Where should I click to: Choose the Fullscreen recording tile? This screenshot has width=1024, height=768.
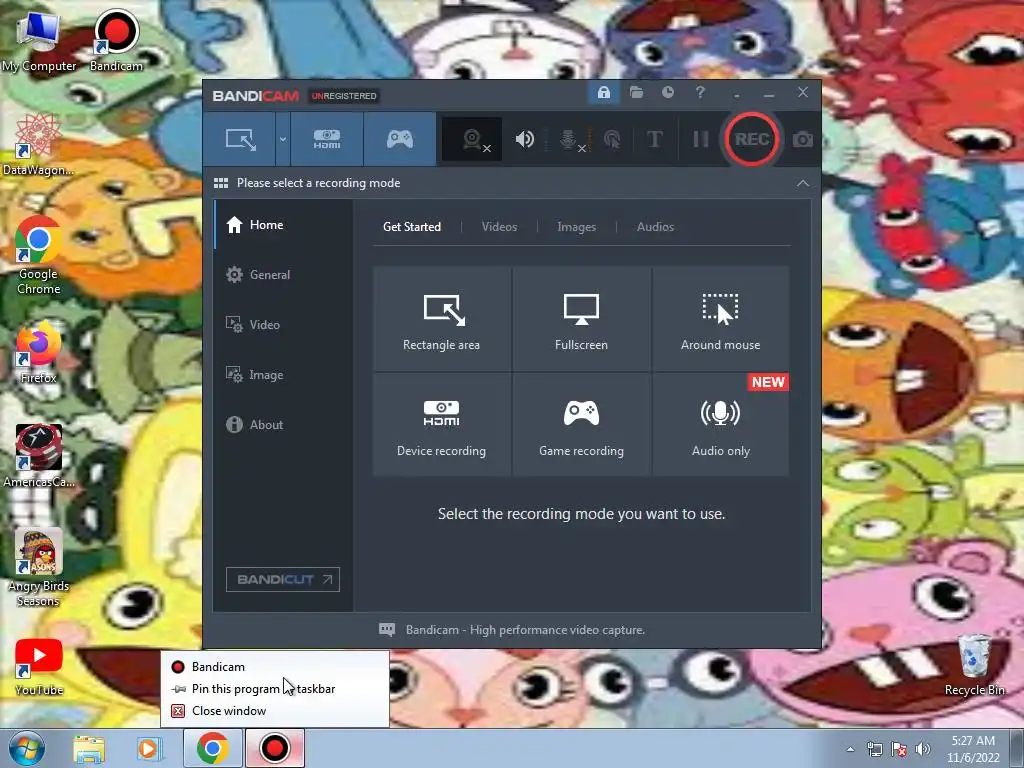(x=581, y=319)
